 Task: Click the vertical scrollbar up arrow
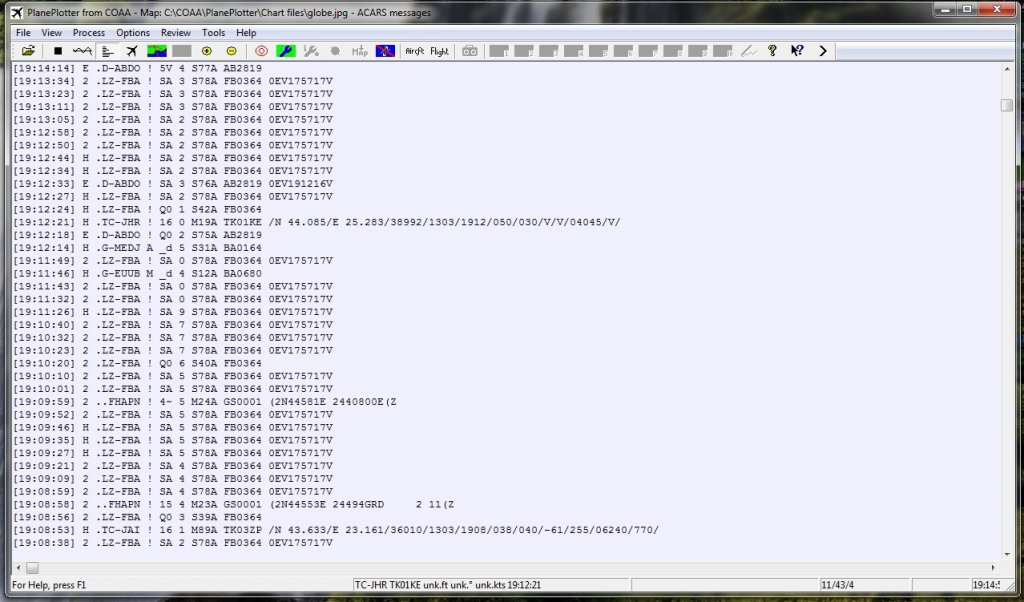1006,68
